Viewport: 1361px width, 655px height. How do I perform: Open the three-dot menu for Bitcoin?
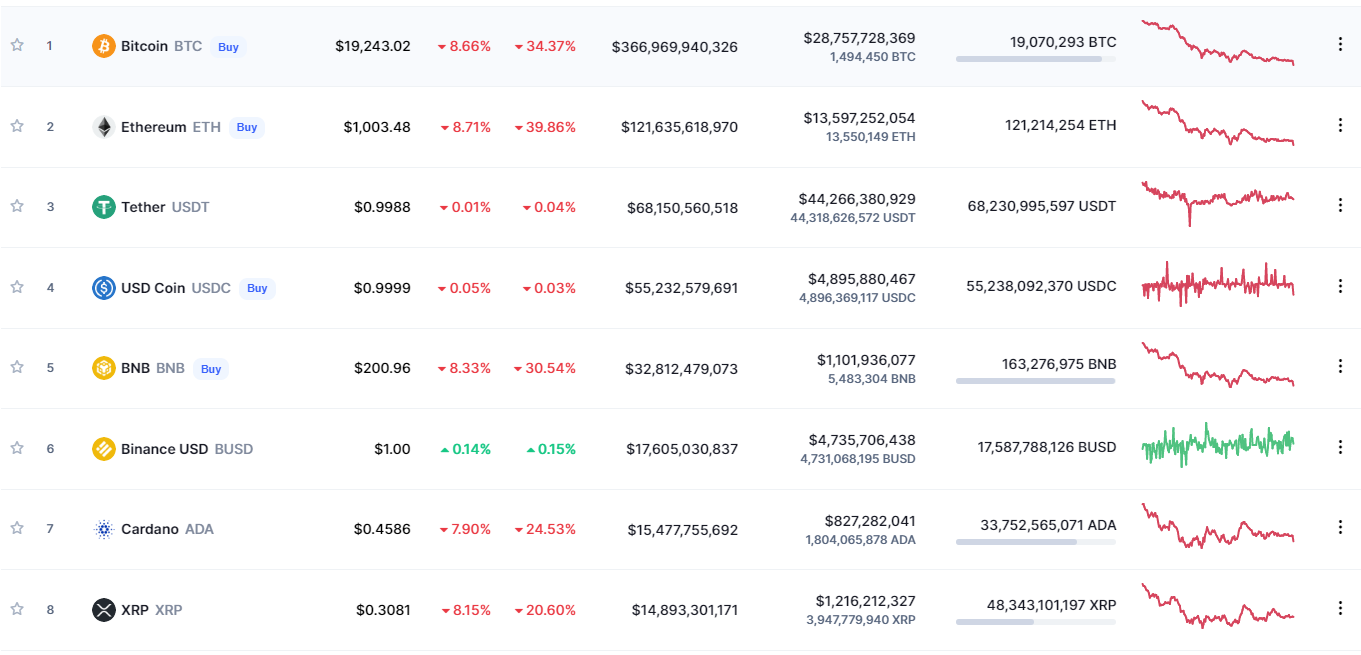(1340, 44)
